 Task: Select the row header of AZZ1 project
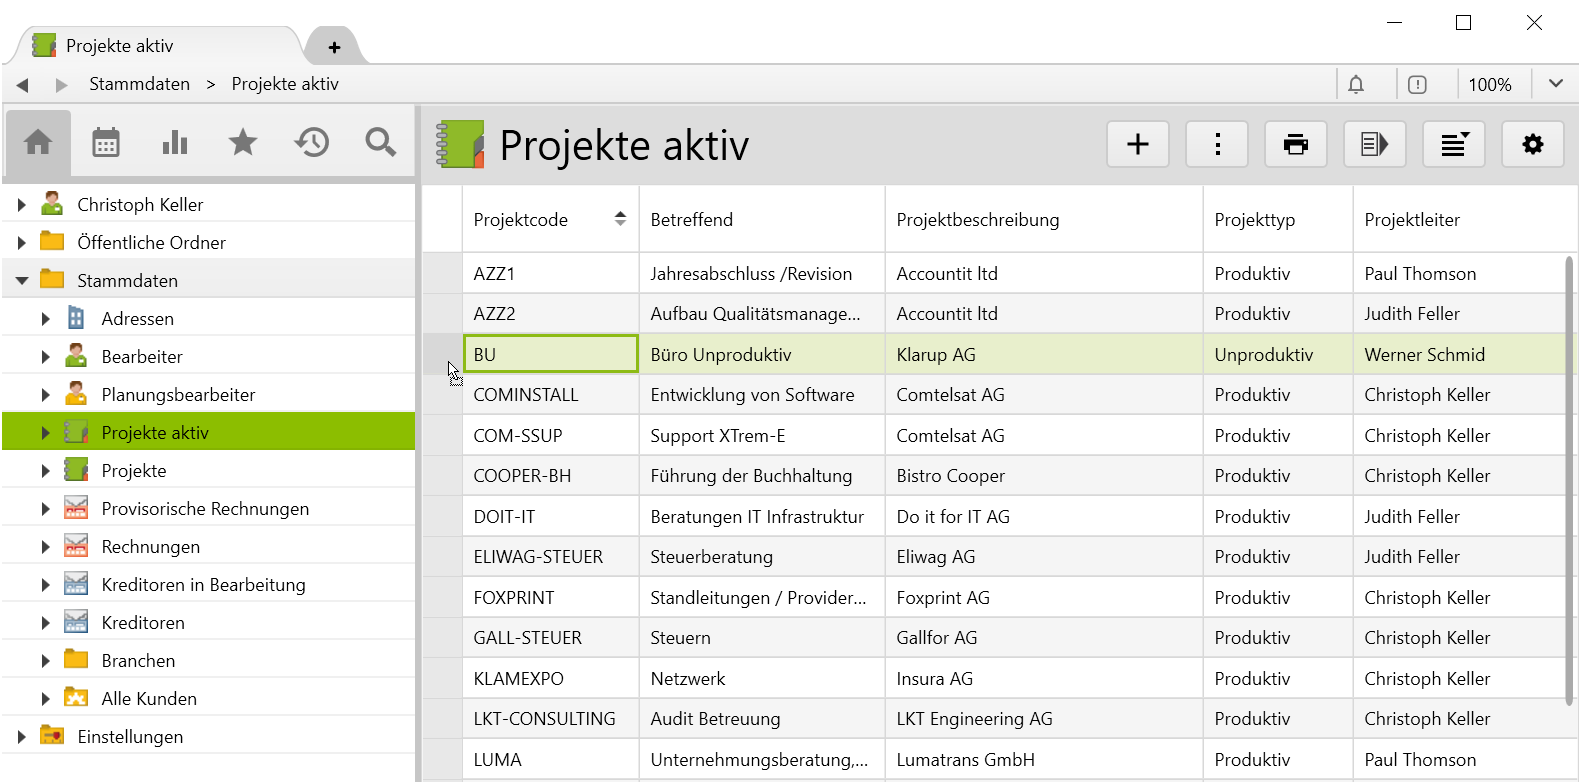click(x=442, y=273)
